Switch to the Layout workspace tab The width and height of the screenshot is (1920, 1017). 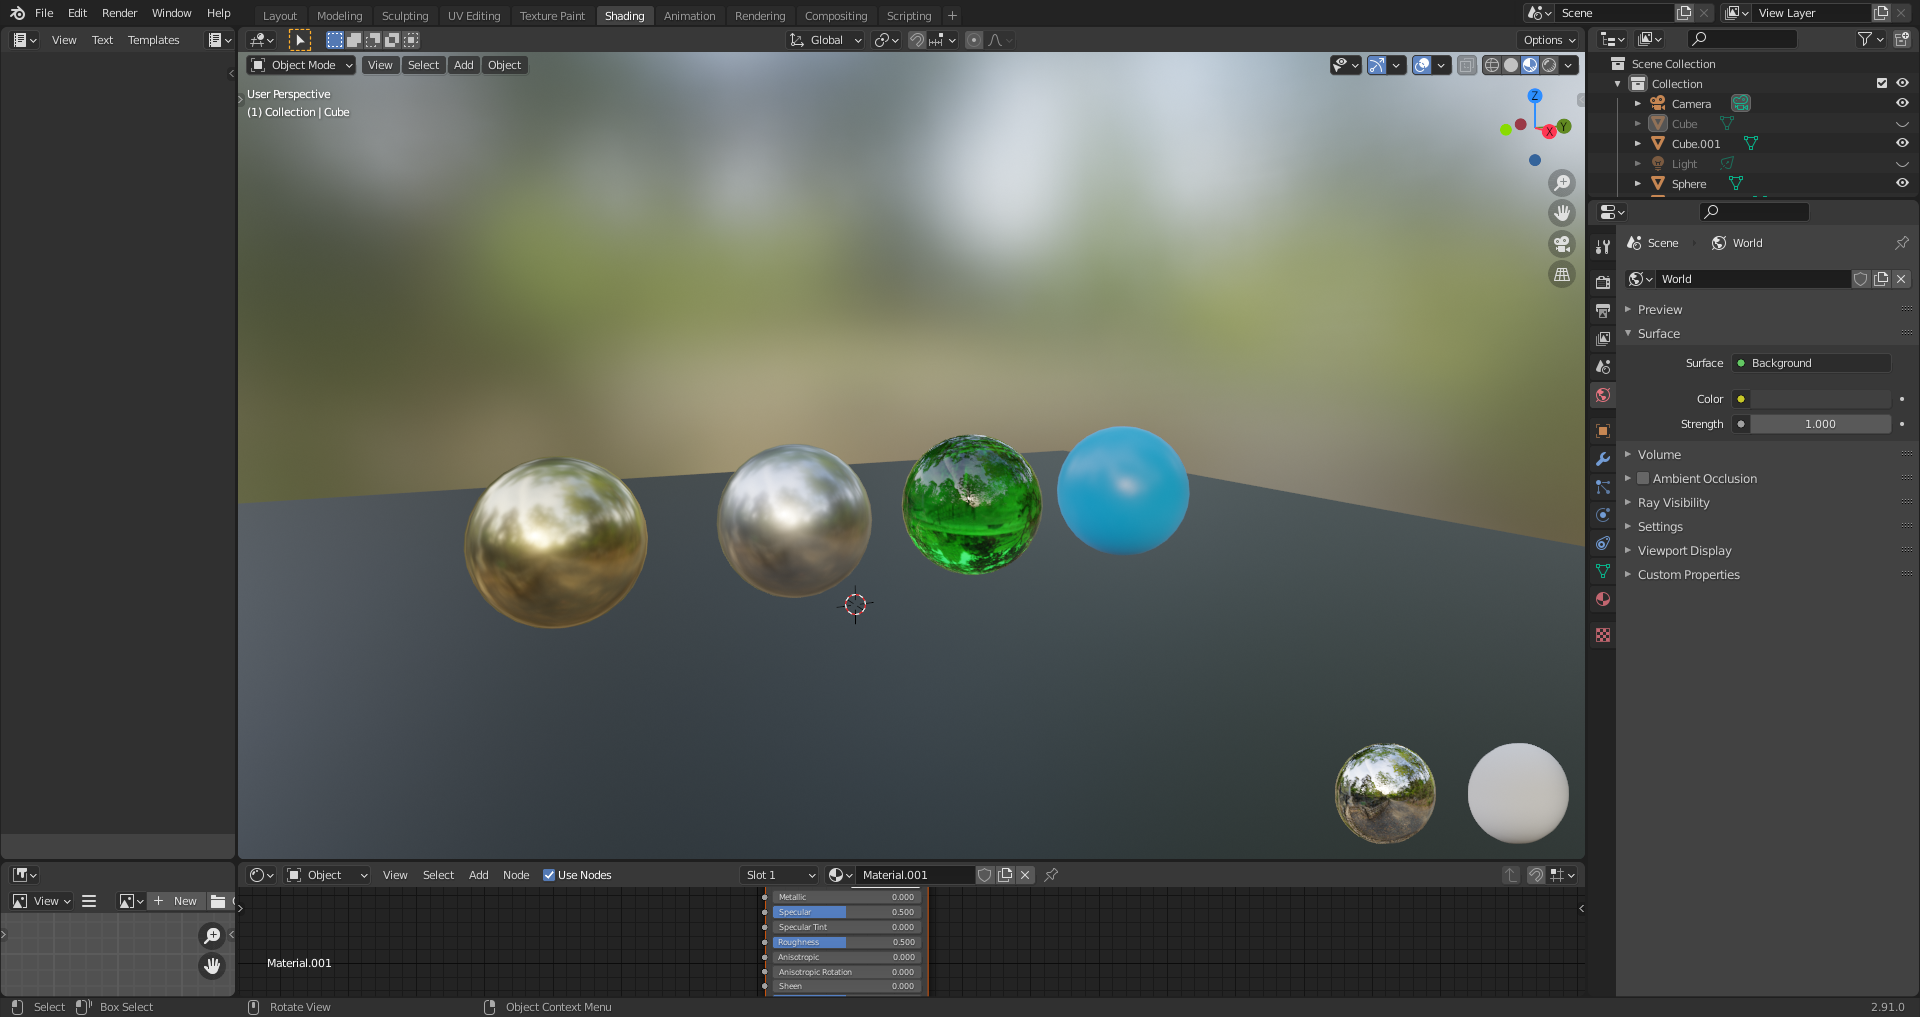click(x=280, y=16)
